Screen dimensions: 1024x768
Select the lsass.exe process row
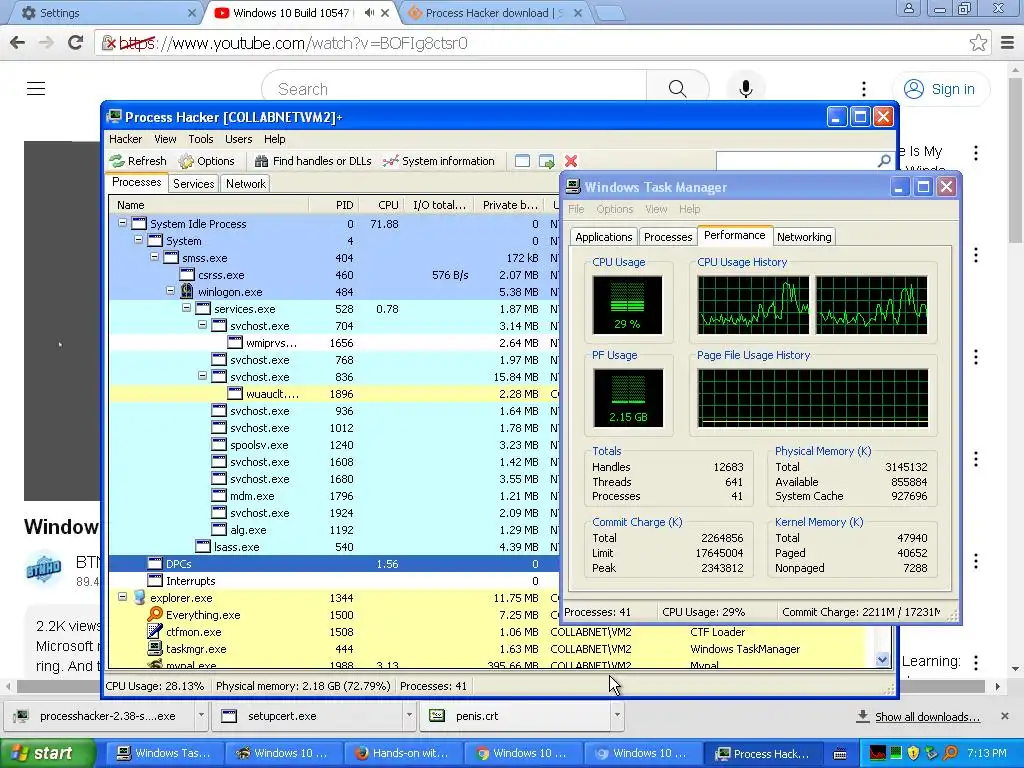pos(333,547)
